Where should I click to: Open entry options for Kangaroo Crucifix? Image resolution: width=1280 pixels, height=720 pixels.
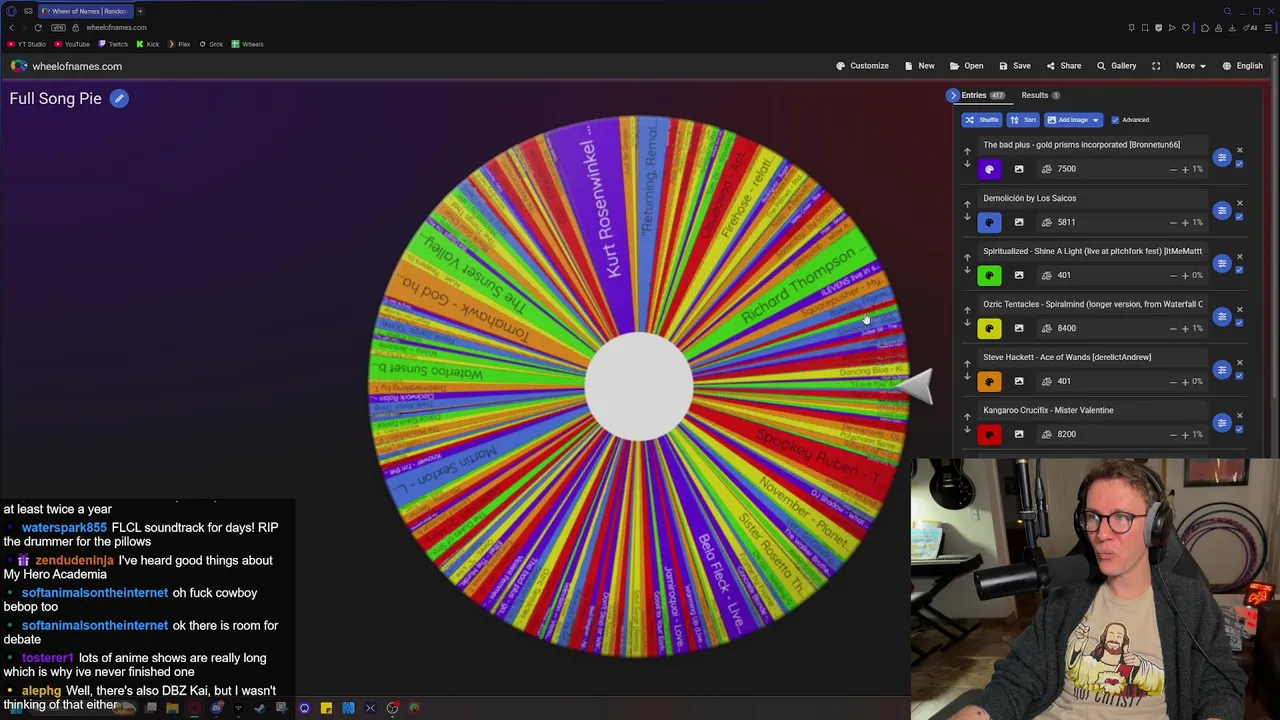pyautogui.click(x=1221, y=422)
